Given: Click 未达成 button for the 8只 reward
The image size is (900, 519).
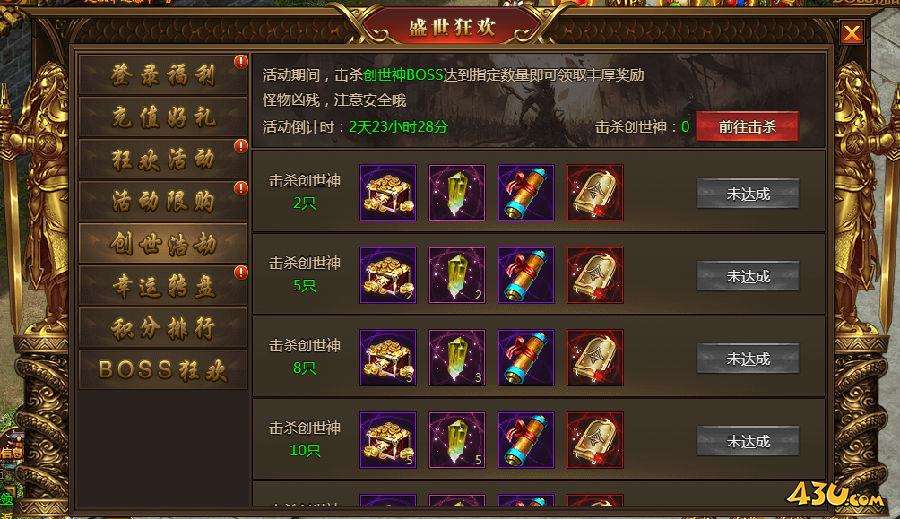Looking at the screenshot, I should tap(748, 358).
